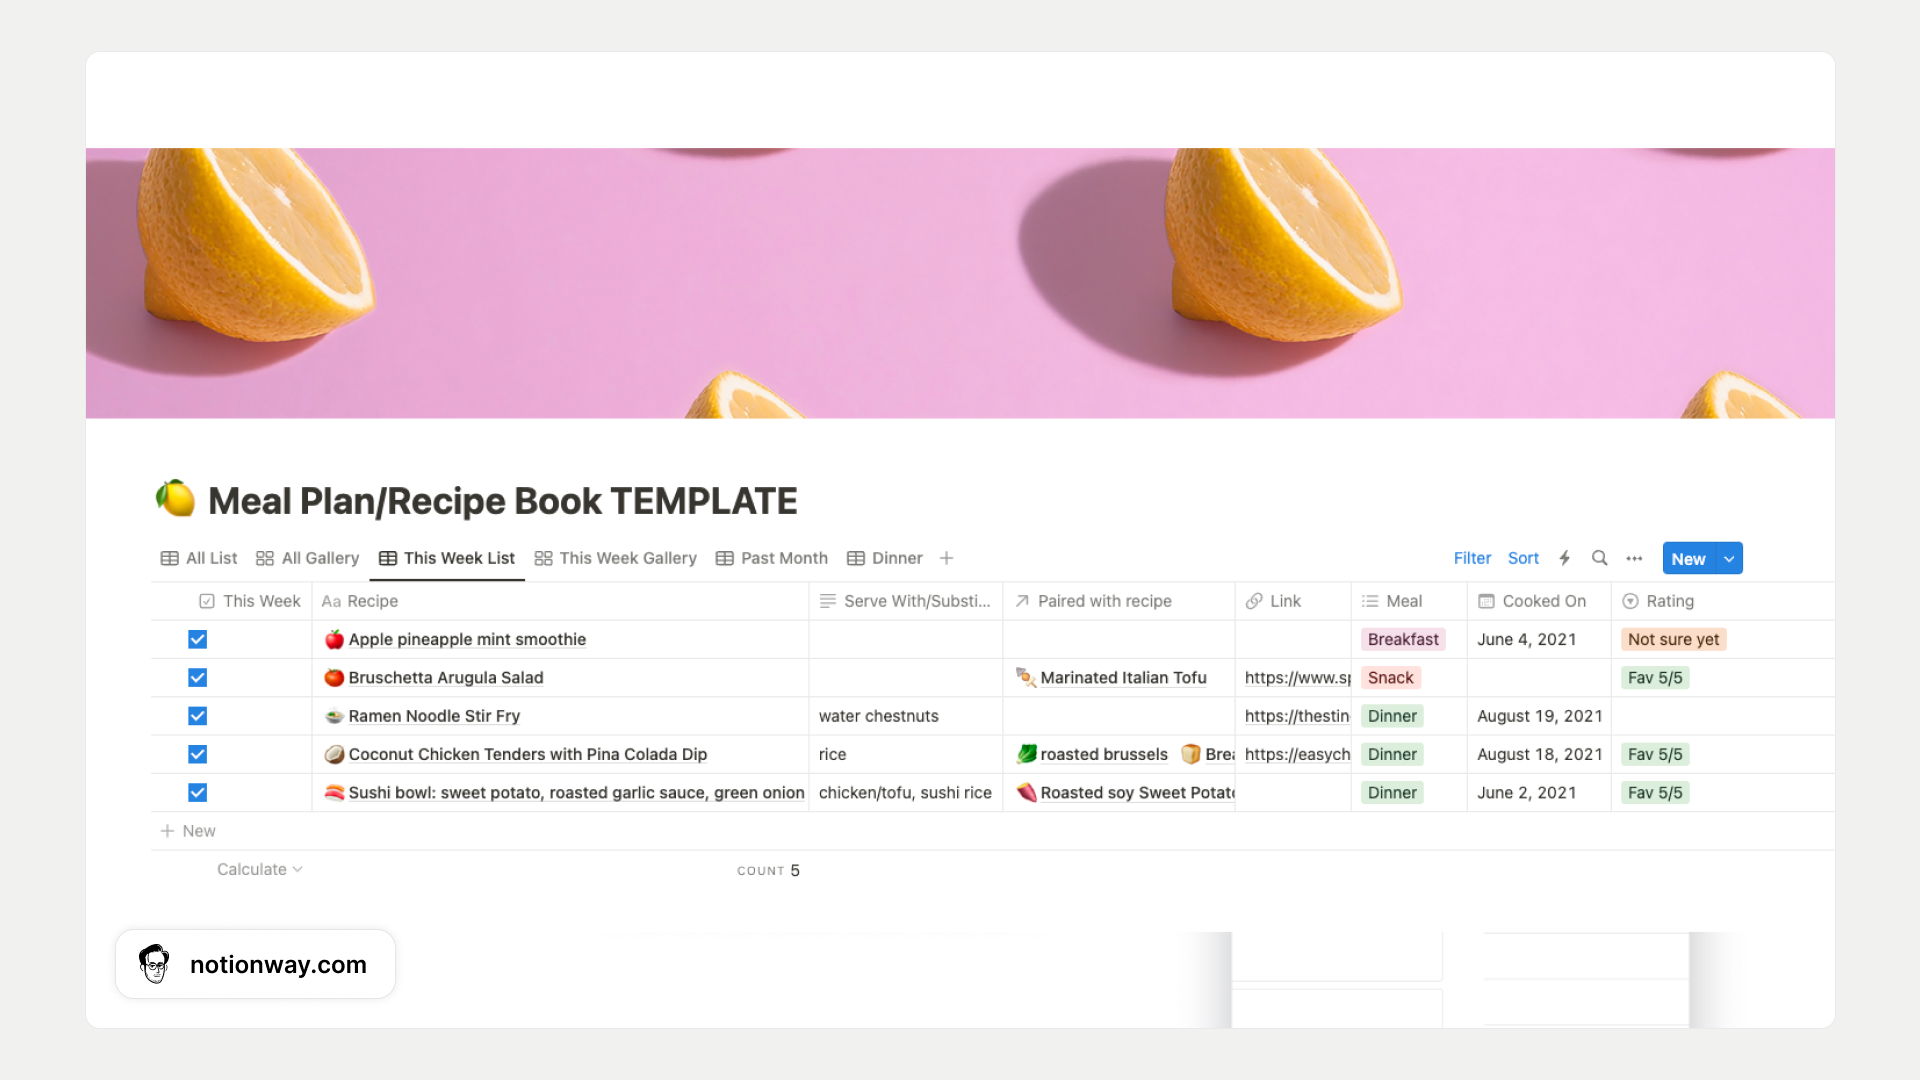Image resolution: width=1920 pixels, height=1080 pixels.
Task: Click the search magnifier icon
Action: point(1599,558)
